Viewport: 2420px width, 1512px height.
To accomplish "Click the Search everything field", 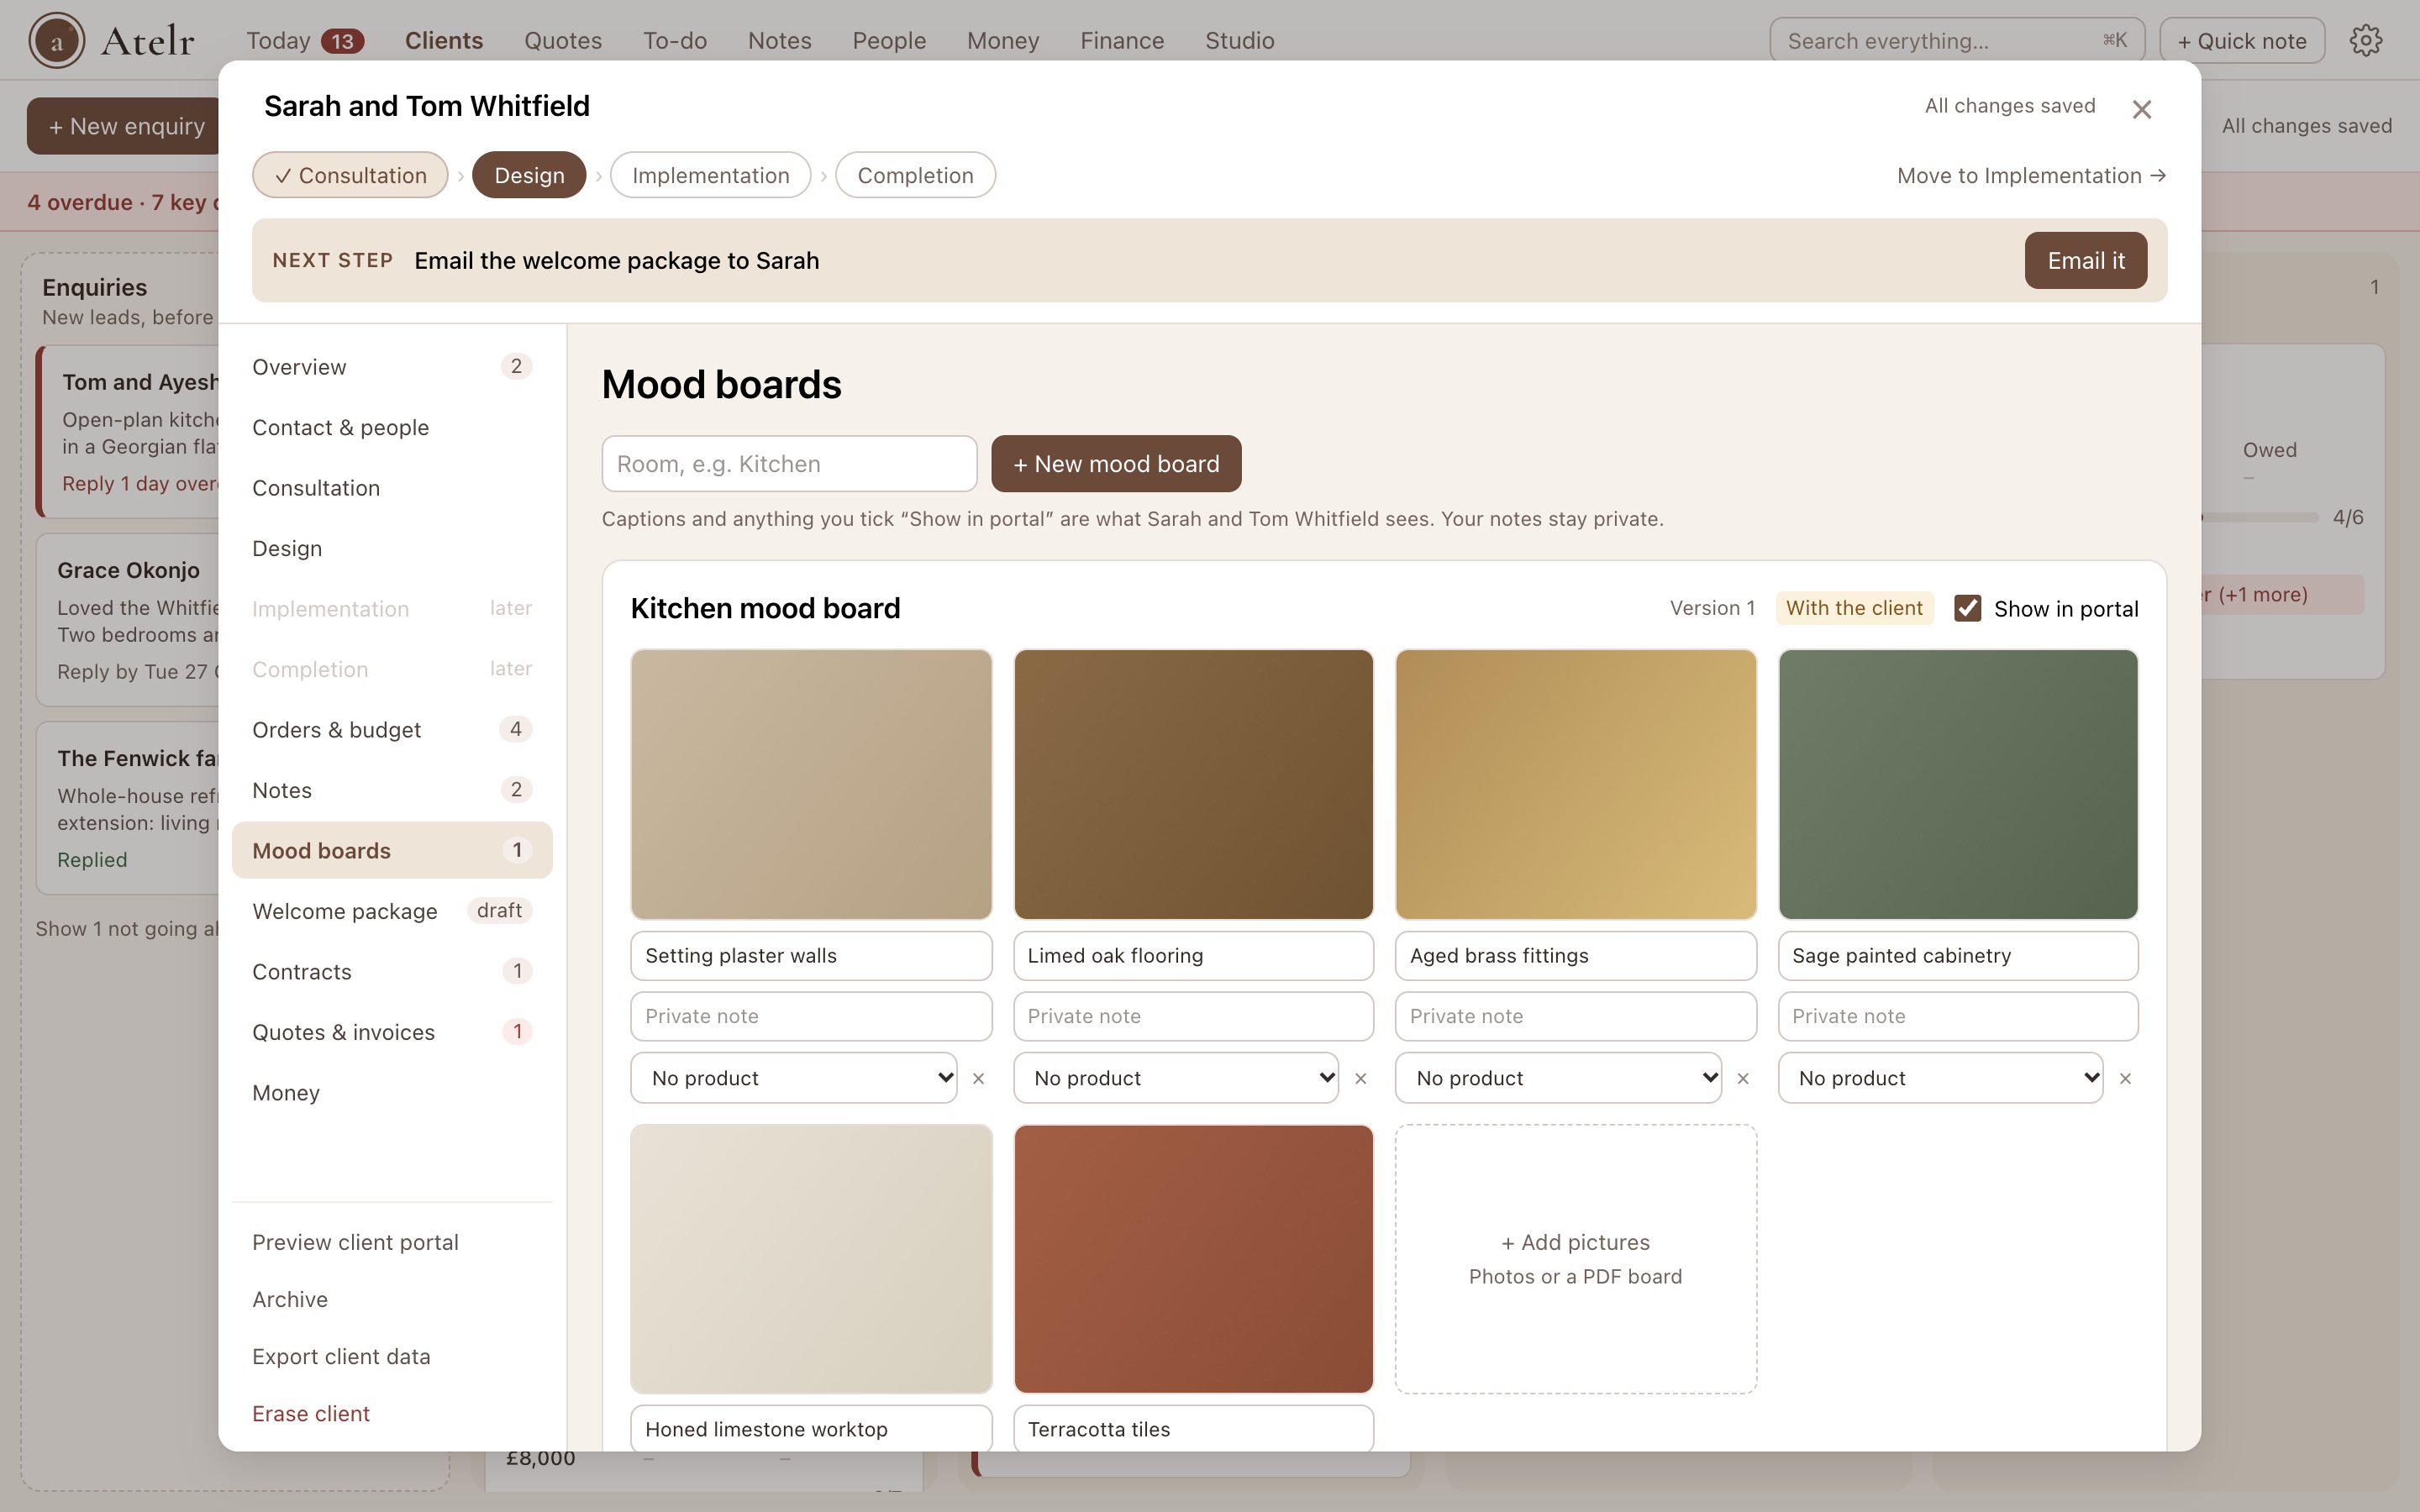I will [x=1956, y=40].
